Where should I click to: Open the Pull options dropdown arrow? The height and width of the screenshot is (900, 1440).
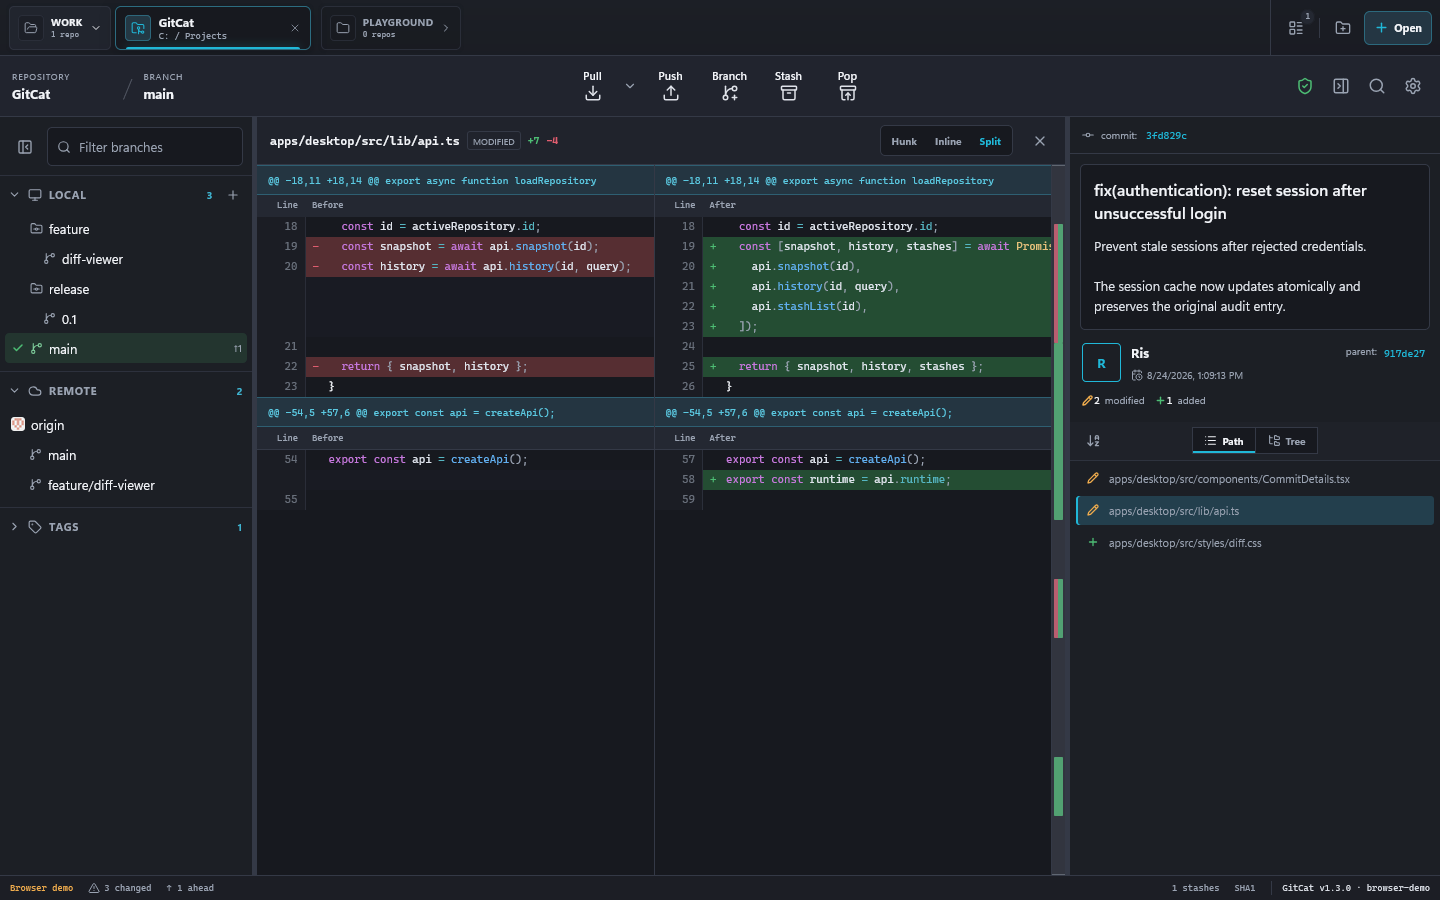pyautogui.click(x=630, y=86)
